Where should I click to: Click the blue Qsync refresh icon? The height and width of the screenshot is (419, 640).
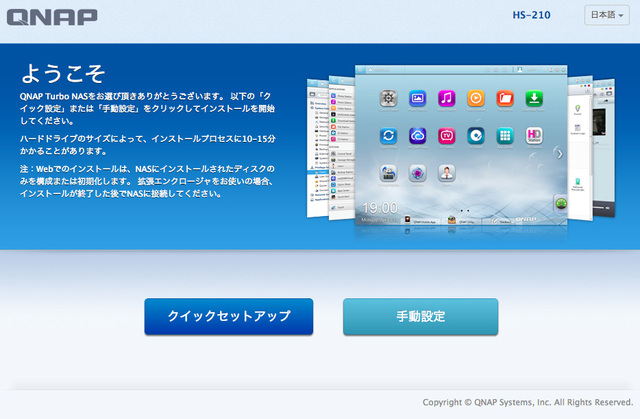click(x=388, y=135)
